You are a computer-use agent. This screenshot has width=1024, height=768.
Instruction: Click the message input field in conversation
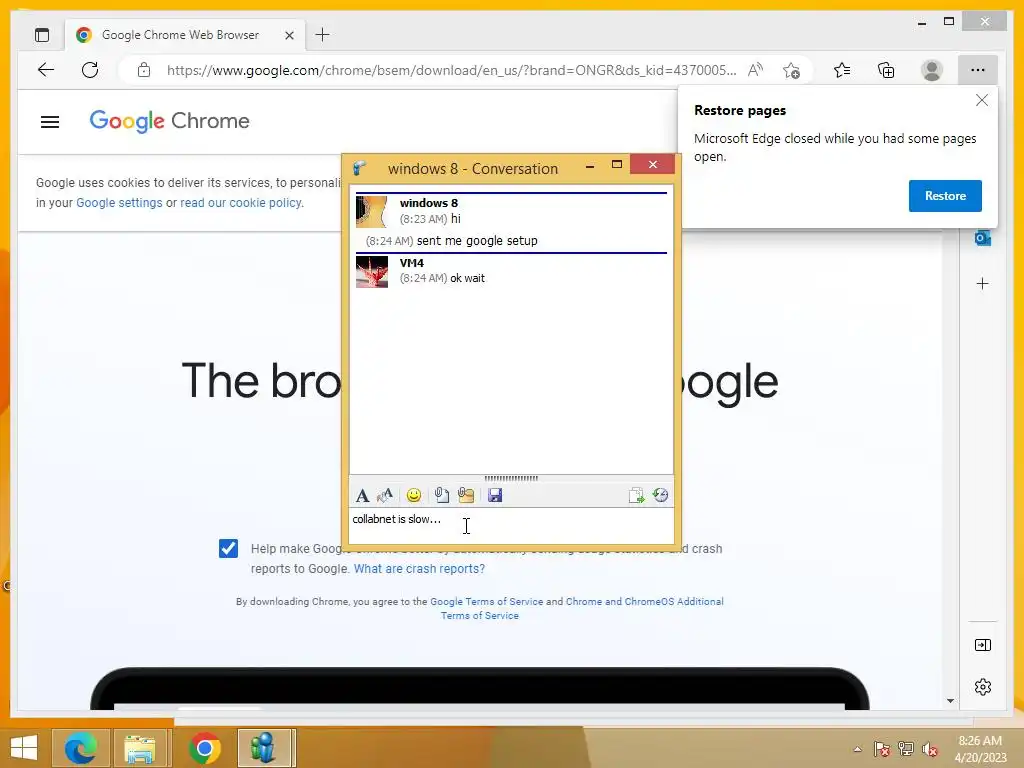click(511, 526)
